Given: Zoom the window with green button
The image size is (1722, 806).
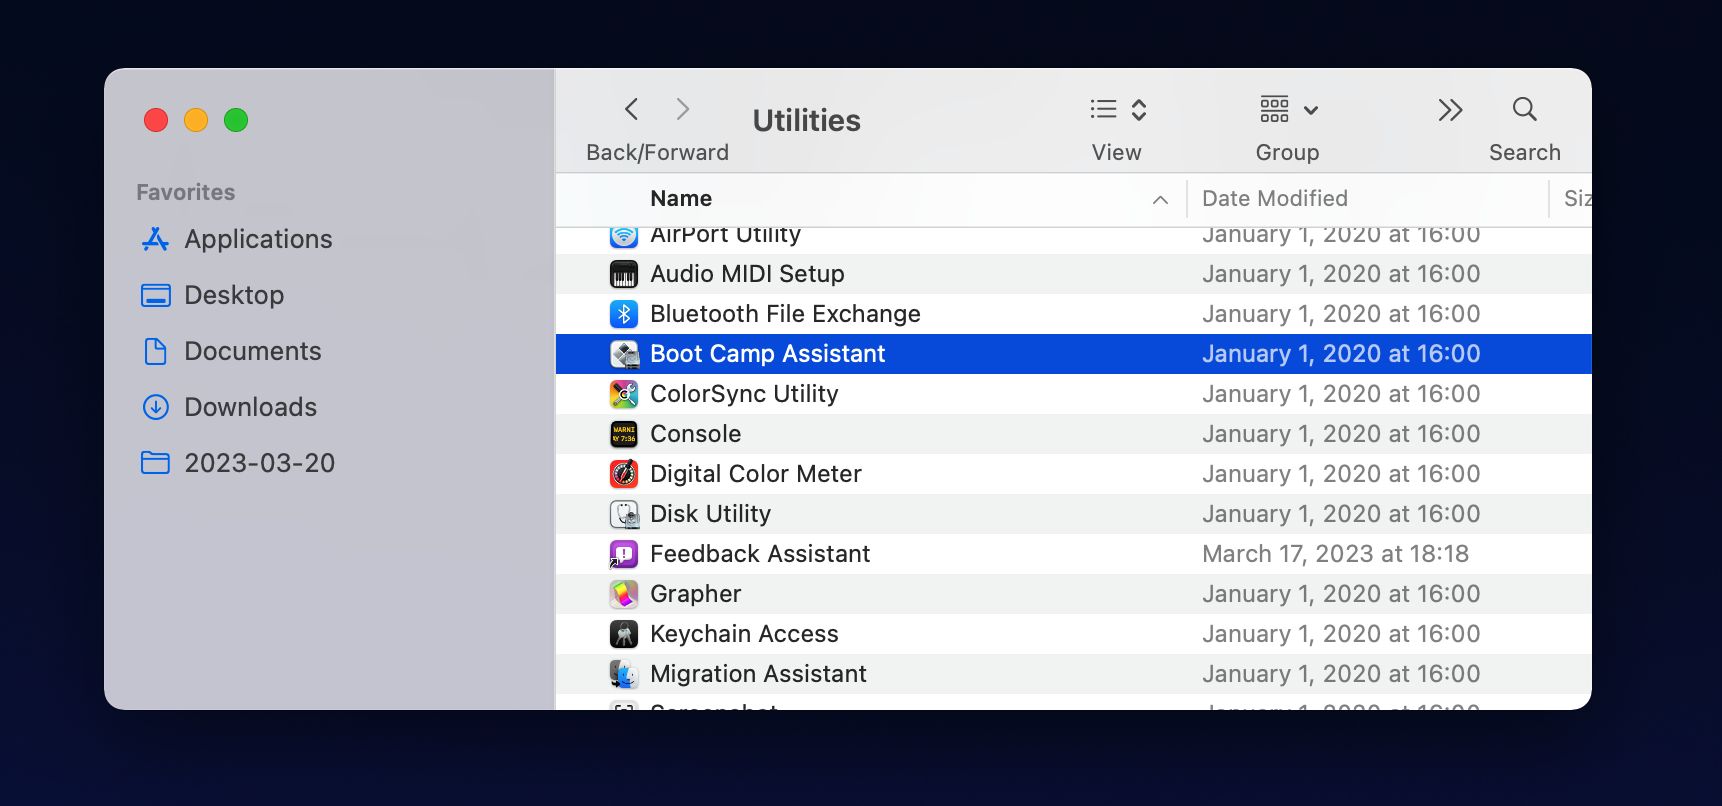Looking at the screenshot, I should point(236,120).
